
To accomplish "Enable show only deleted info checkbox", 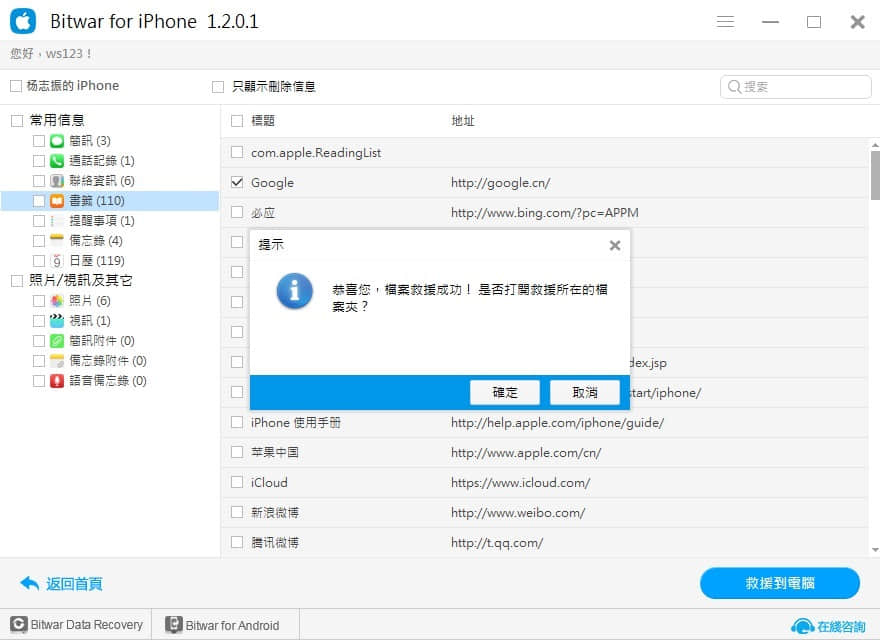I will (x=218, y=86).
